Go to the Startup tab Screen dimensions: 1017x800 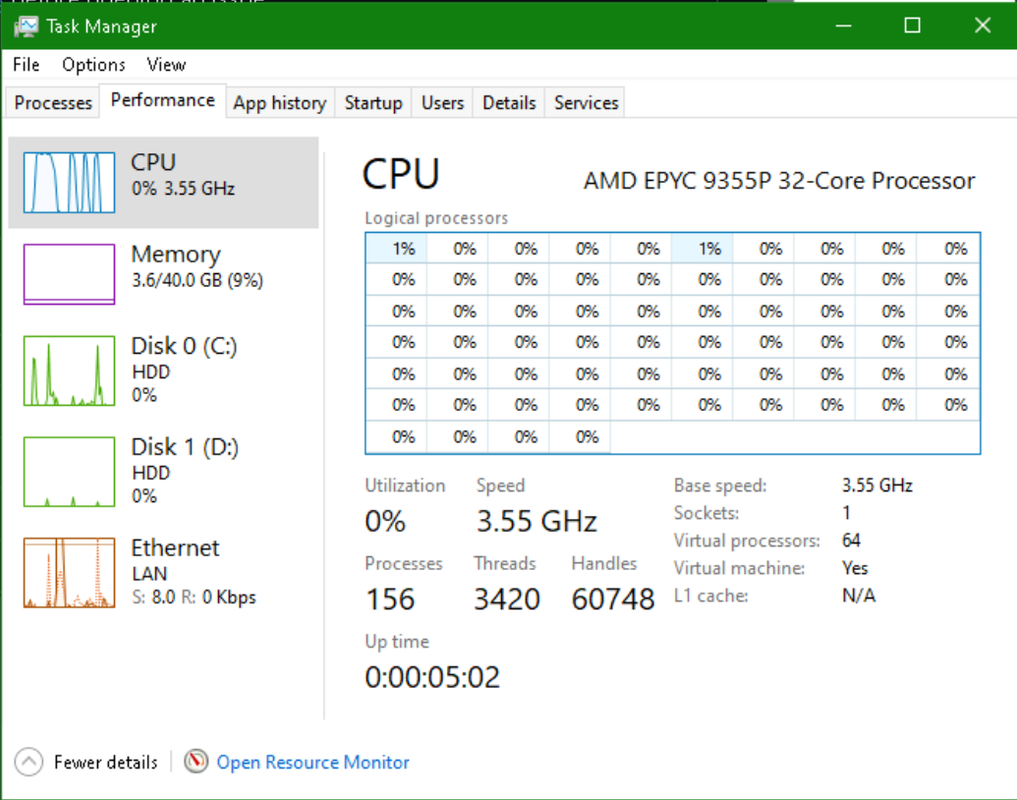(x=374, y=103)
